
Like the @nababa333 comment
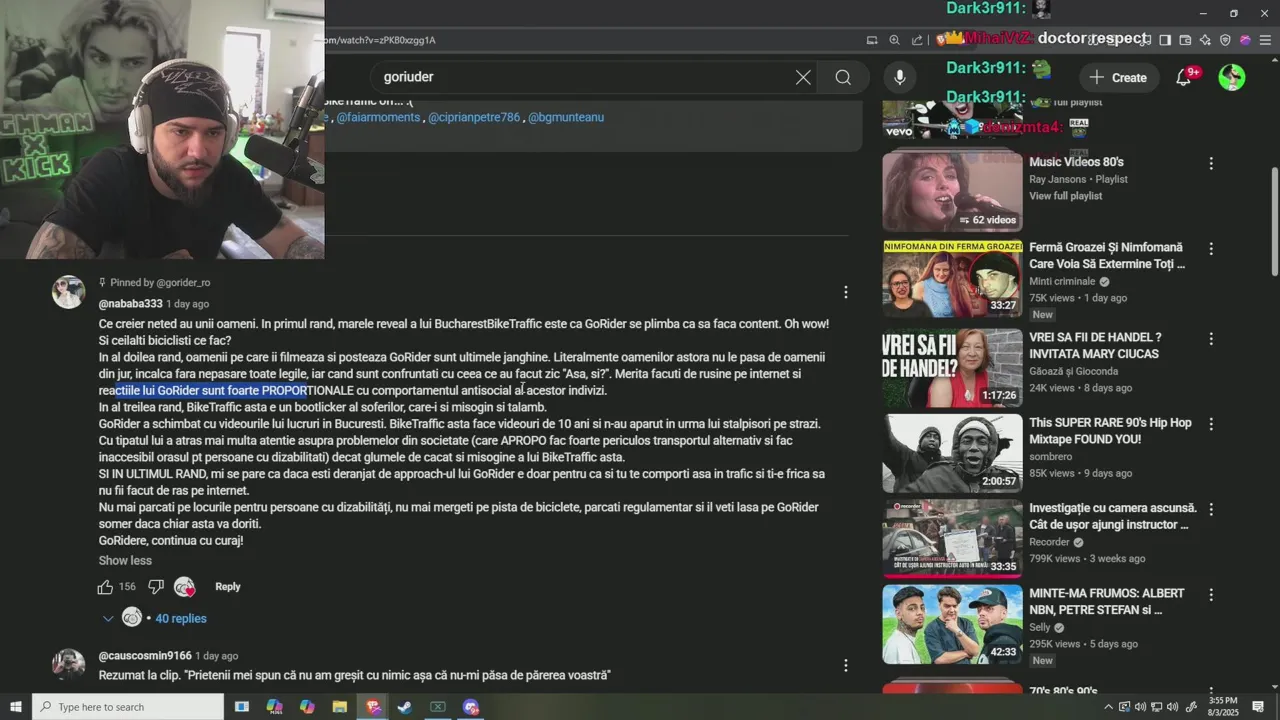click(x=105, y=587)
